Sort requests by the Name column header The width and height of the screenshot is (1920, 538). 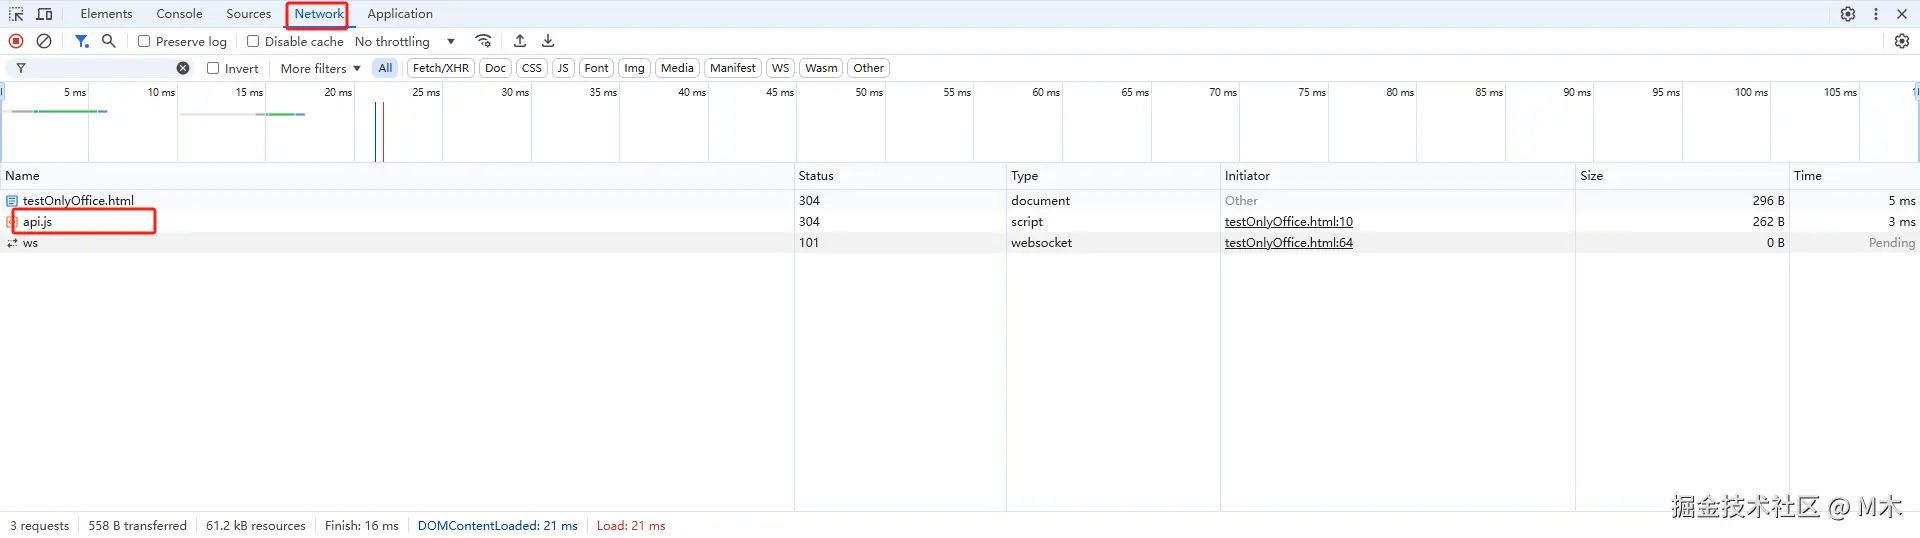(x=397, y=176)
